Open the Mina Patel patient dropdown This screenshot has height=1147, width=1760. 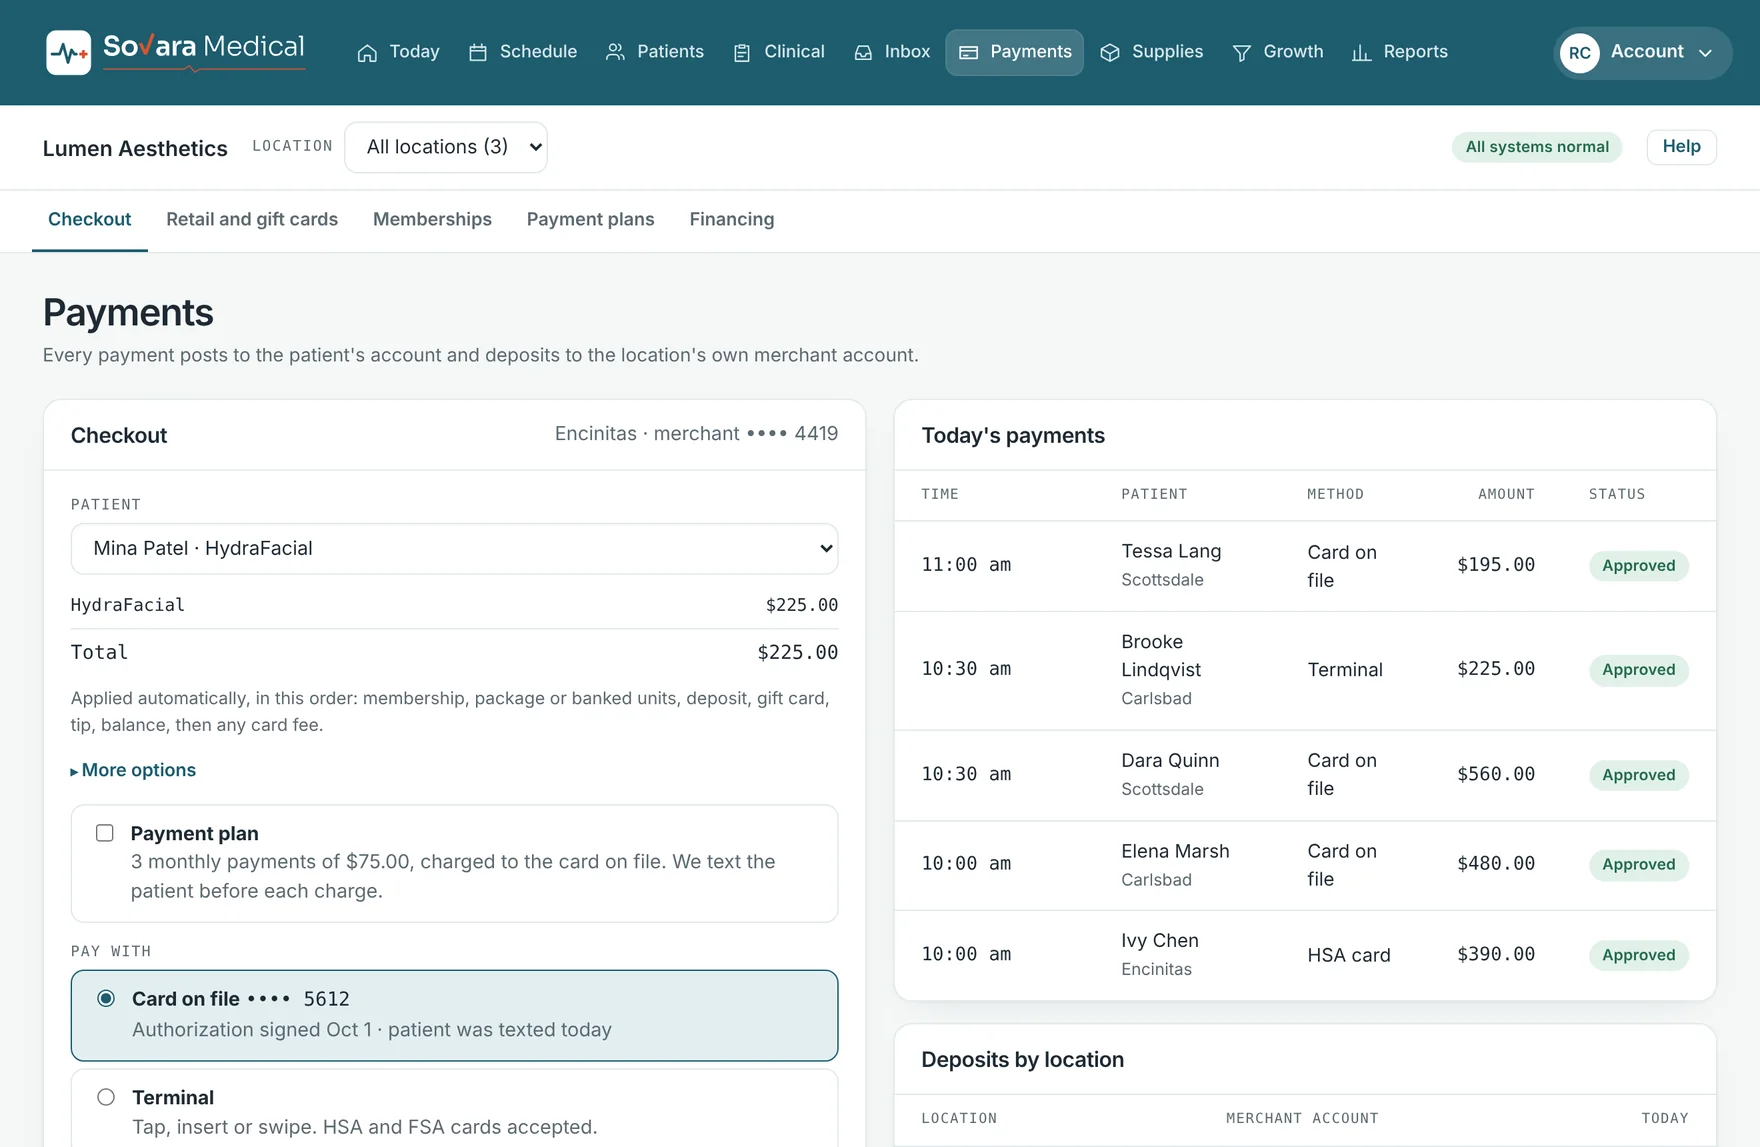tap(454, 548)
